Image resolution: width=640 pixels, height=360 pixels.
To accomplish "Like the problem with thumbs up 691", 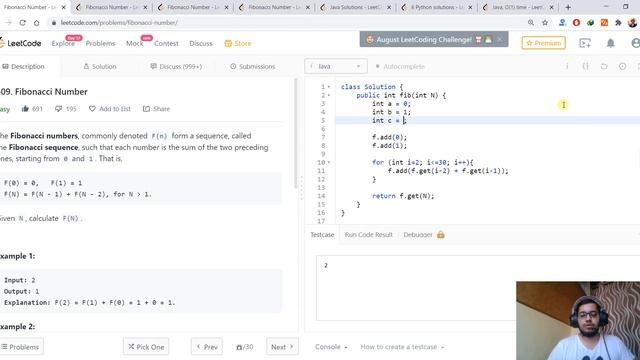I will coord(32,109).
